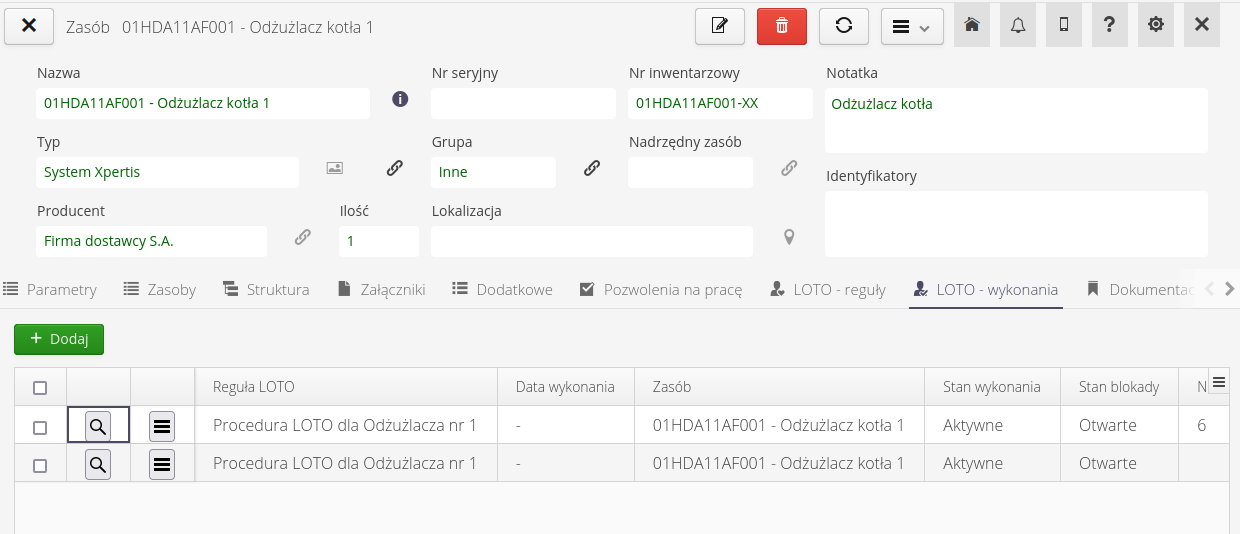Check the first LOTO row checkbox
This screenshot has width=1240, height=534.
click(x=40, y=427)
